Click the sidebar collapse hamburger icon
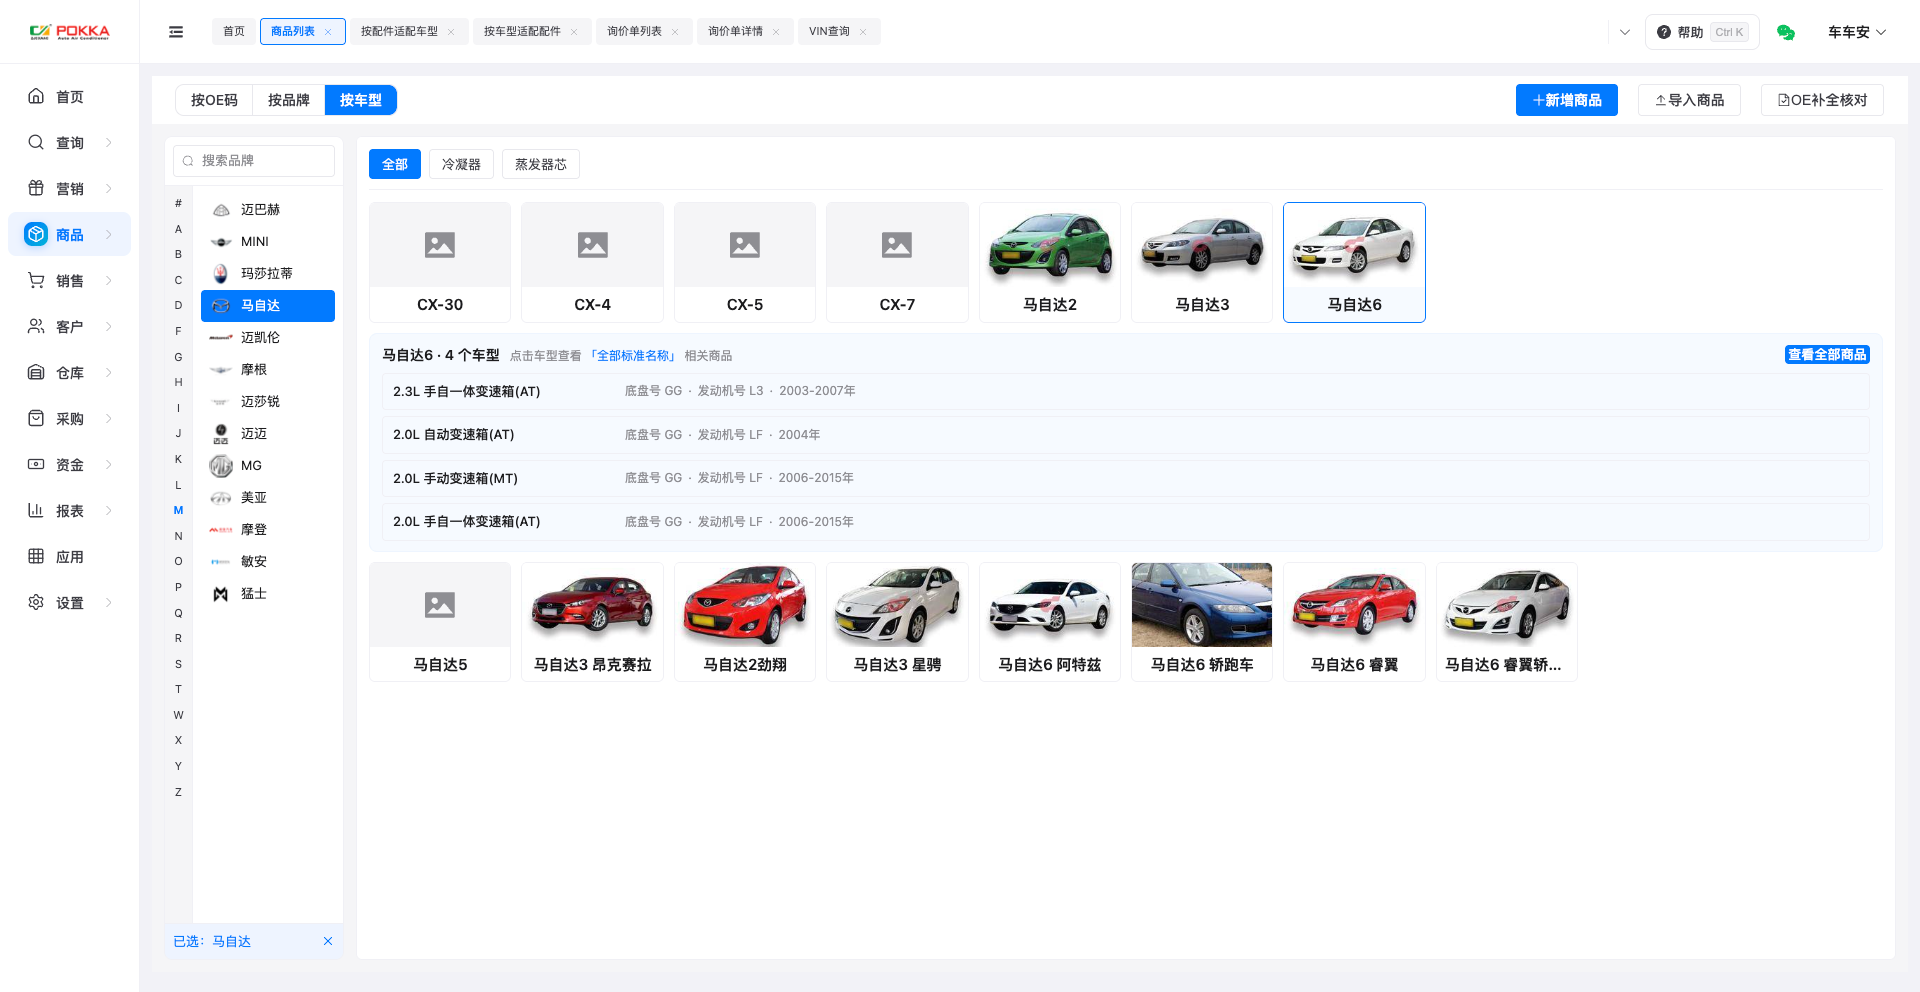This screenshot has height=992, width=1920. 176,32
